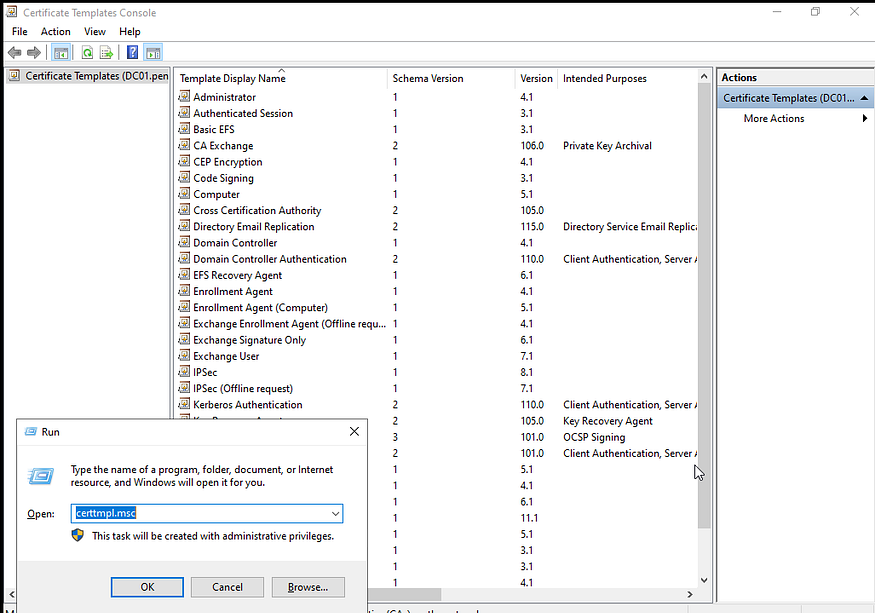The width and height of the screenshot is (875, 613).
Task: Click the Authenticated Session template icon
Action: click(x=184, y=113)
